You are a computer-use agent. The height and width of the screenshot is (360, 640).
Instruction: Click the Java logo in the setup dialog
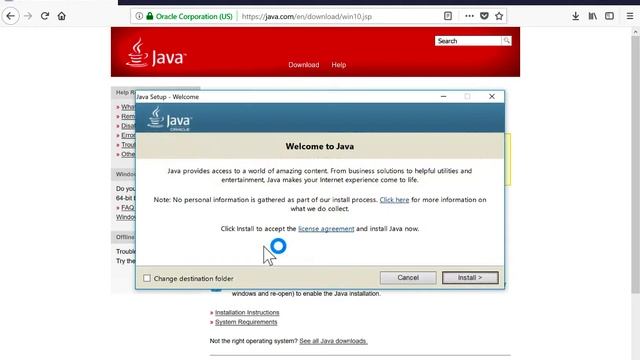tap(169, 119)
